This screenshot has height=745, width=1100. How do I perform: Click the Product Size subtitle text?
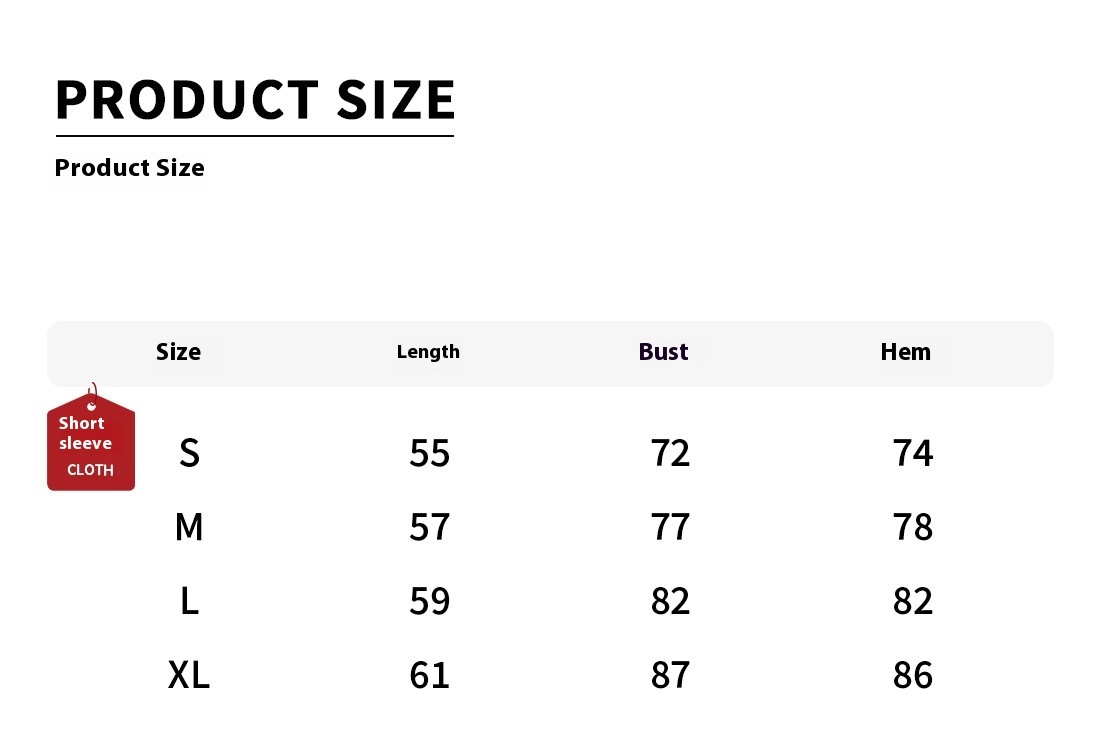click(130, 168)
